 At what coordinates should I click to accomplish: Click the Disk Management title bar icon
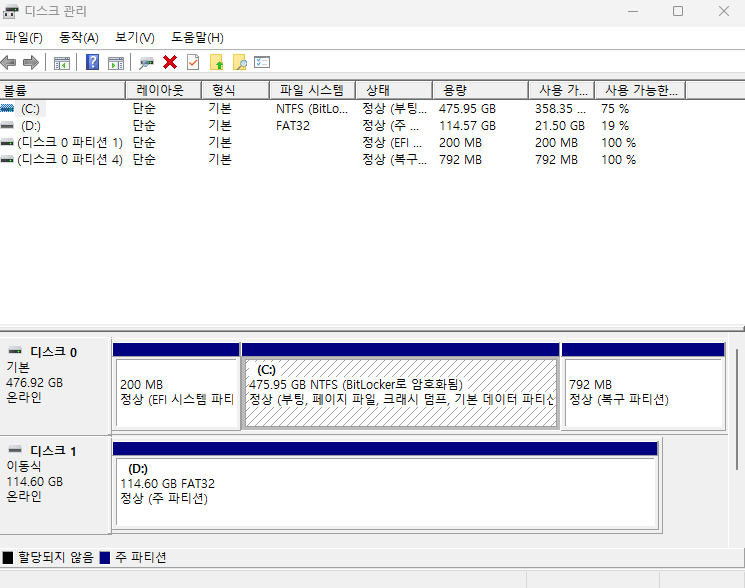tap(10, 11)
